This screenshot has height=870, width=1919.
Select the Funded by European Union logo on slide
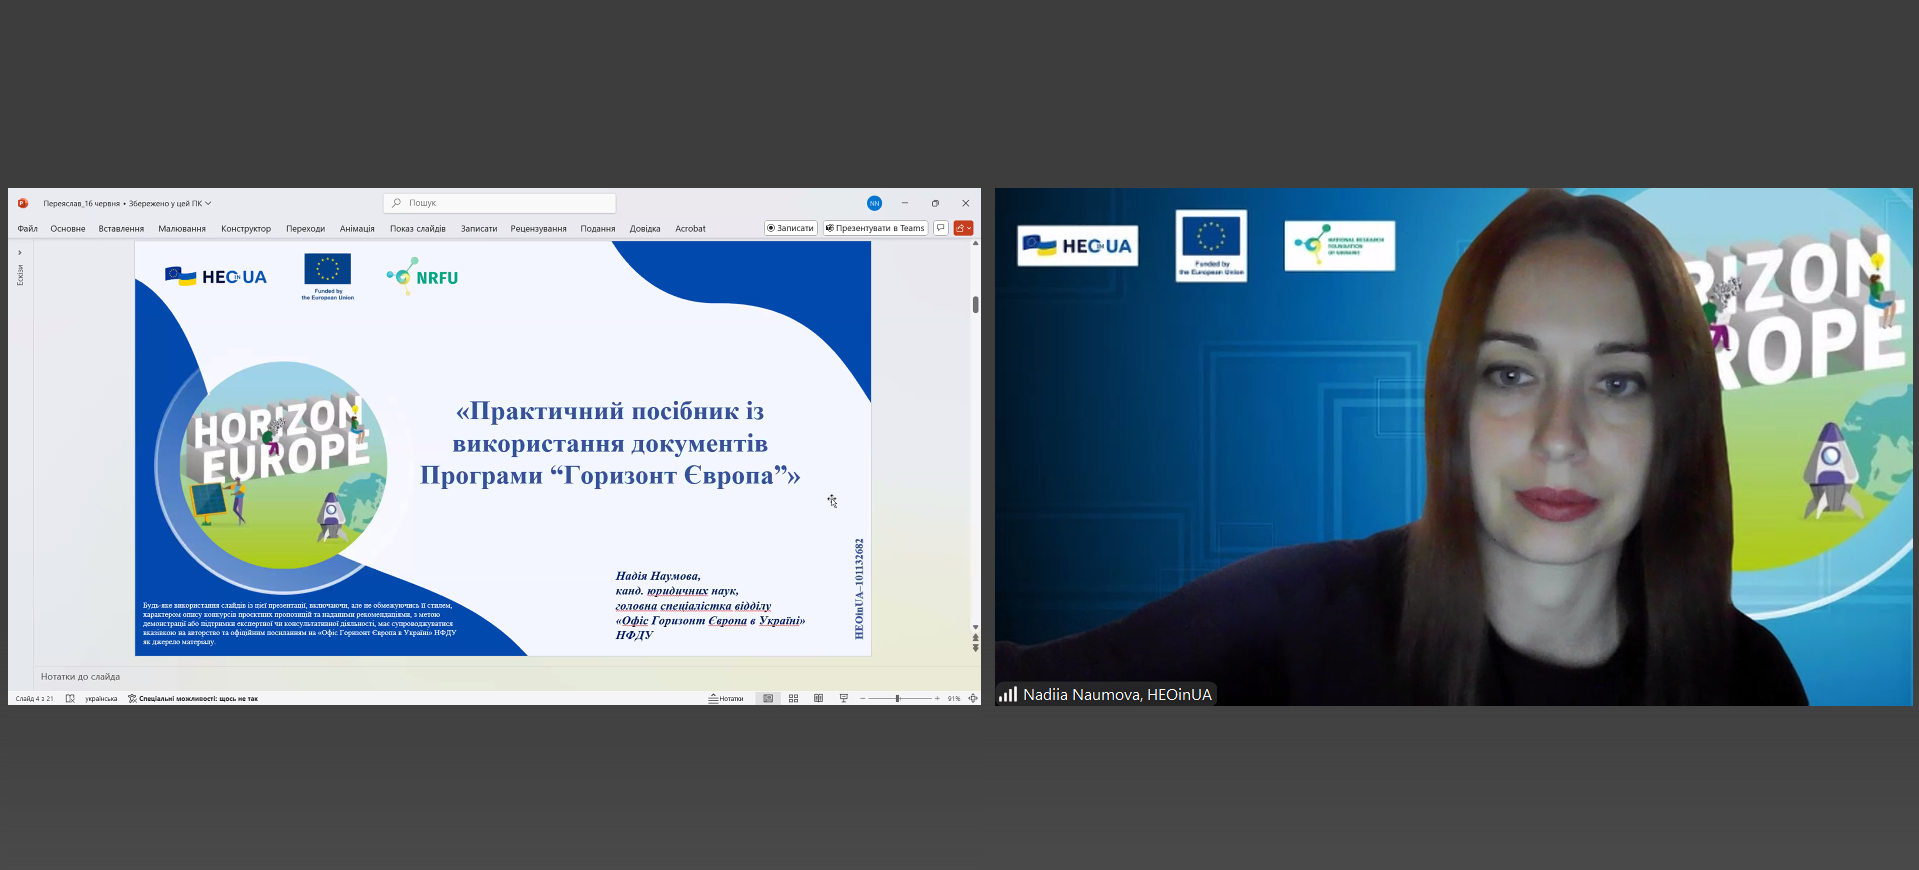[328, 277]
